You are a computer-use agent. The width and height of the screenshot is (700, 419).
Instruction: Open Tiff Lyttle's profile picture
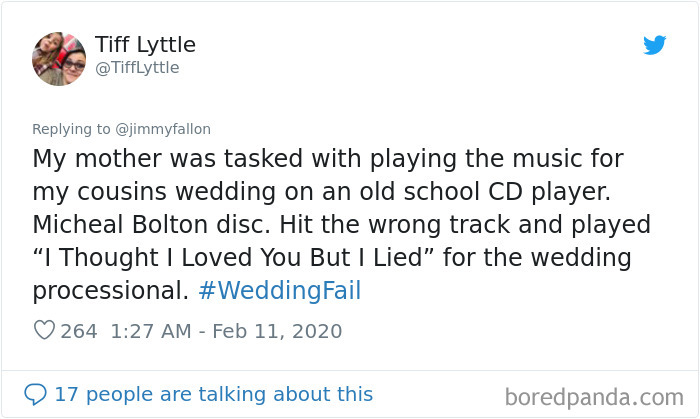click(59, 56)
